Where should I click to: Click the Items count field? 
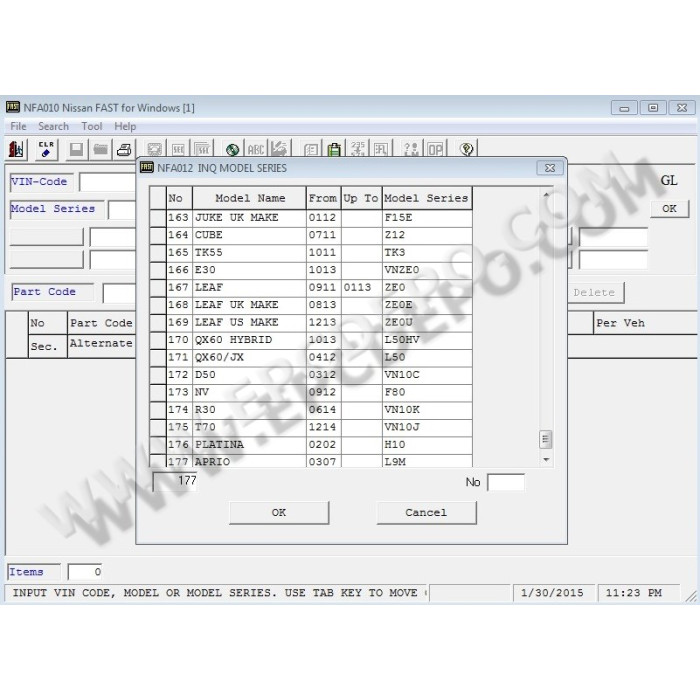[85, 572]
